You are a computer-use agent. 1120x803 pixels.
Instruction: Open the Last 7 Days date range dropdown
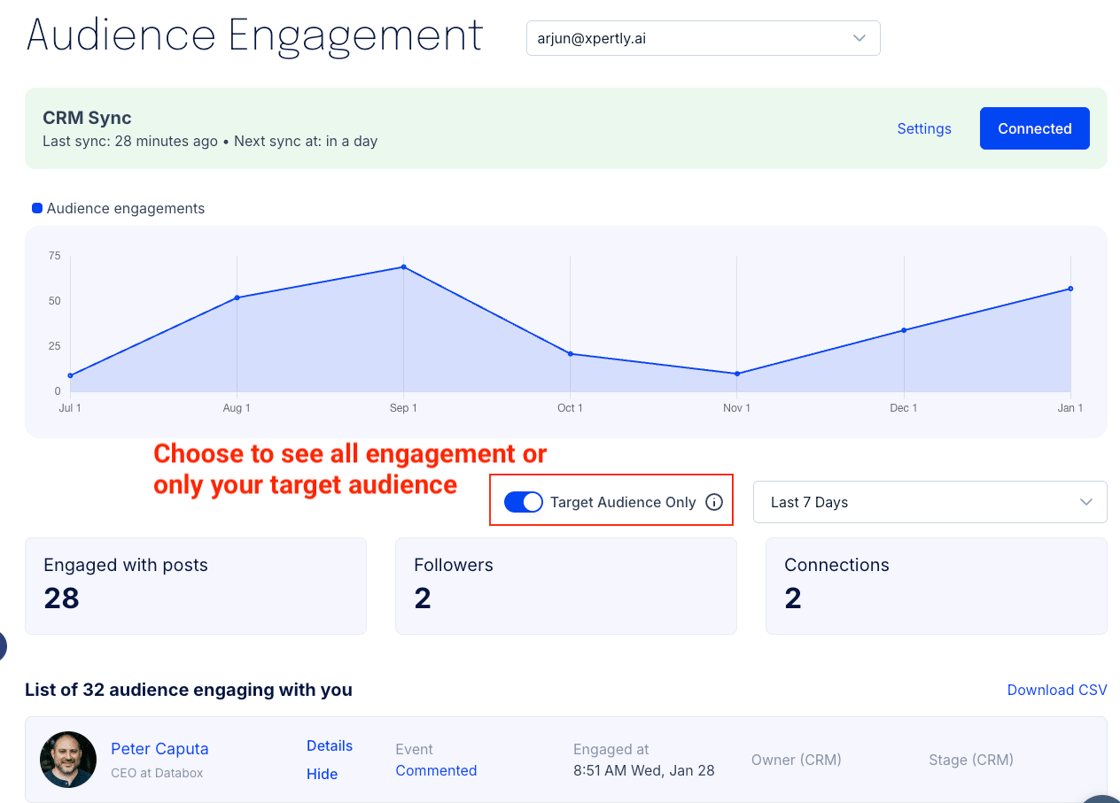point(929,502)
